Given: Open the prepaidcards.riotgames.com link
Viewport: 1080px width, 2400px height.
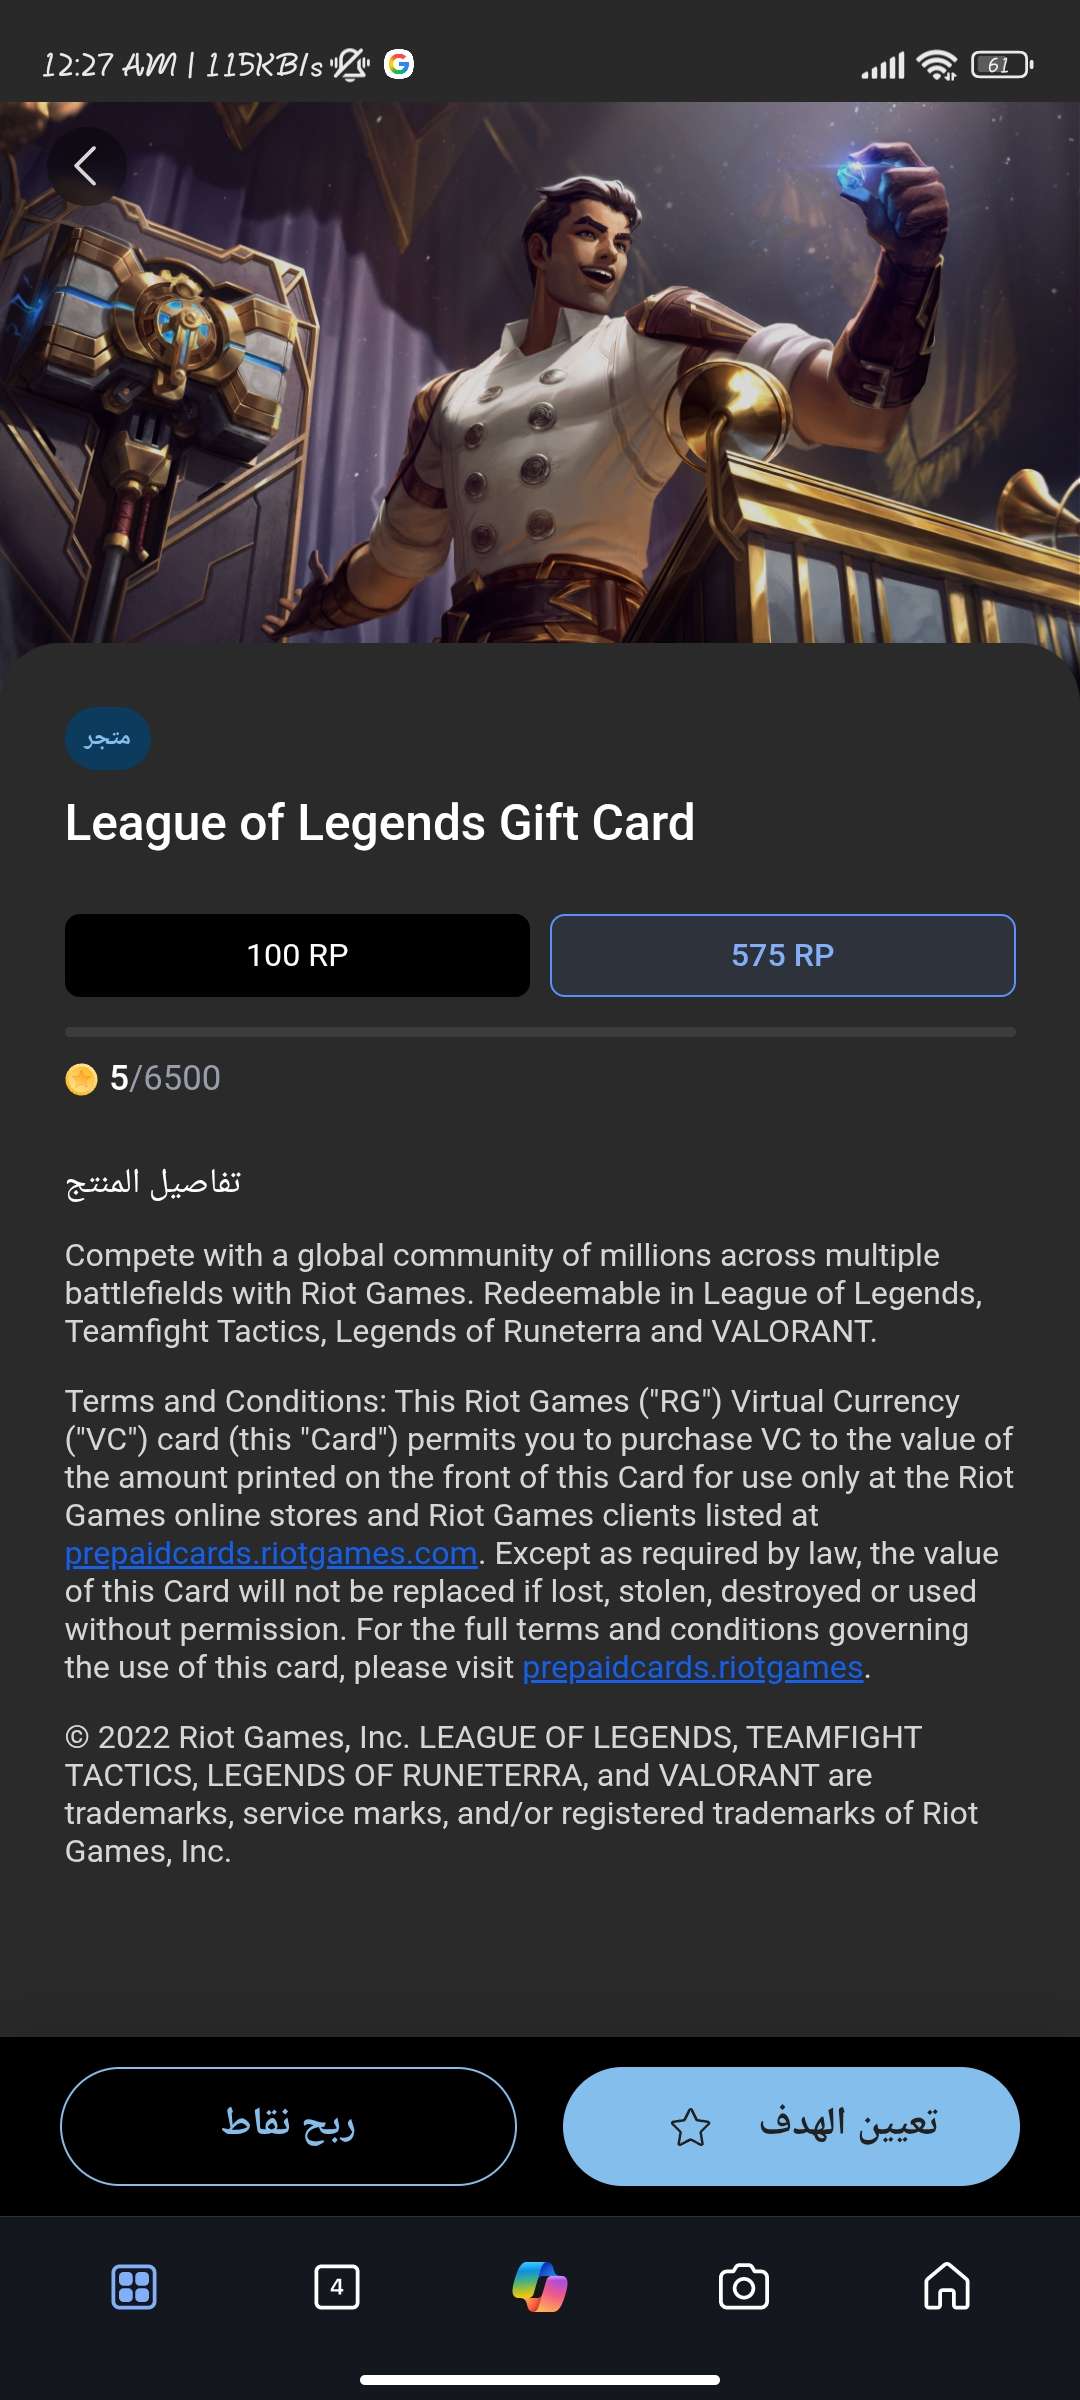Looking at the screenshot, I should (271, 1553).
